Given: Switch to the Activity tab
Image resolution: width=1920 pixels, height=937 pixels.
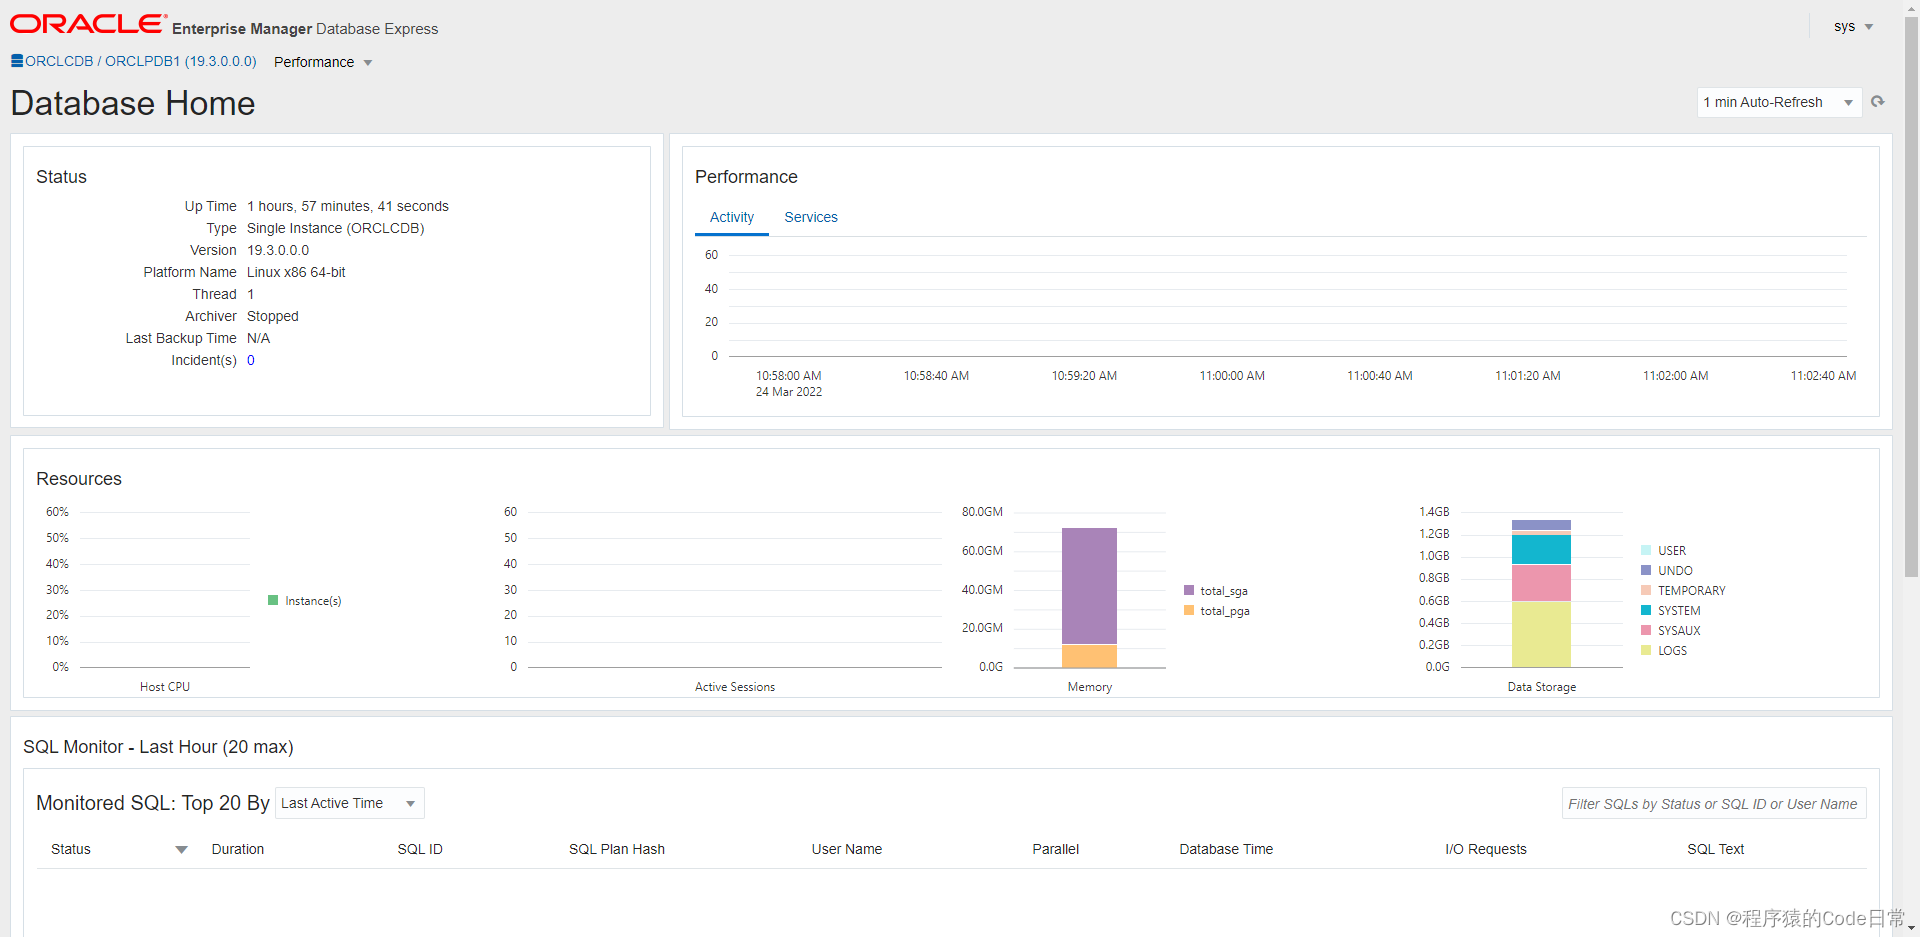Looking at the screenshot, I should tap(732, 217).
